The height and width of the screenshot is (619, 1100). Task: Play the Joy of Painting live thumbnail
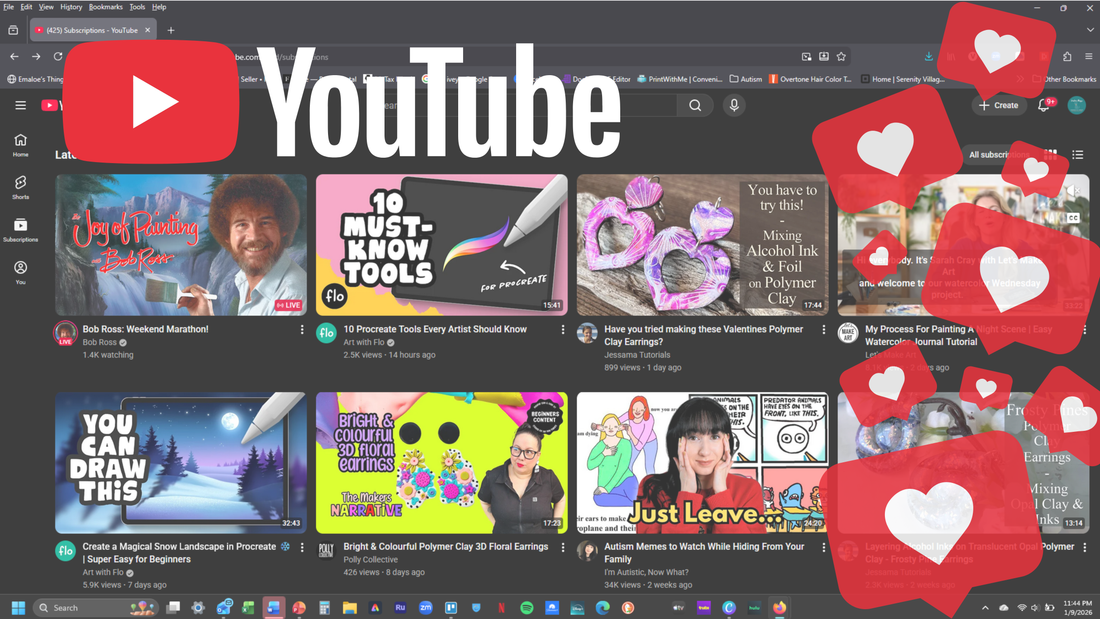(x=181, y=245)
